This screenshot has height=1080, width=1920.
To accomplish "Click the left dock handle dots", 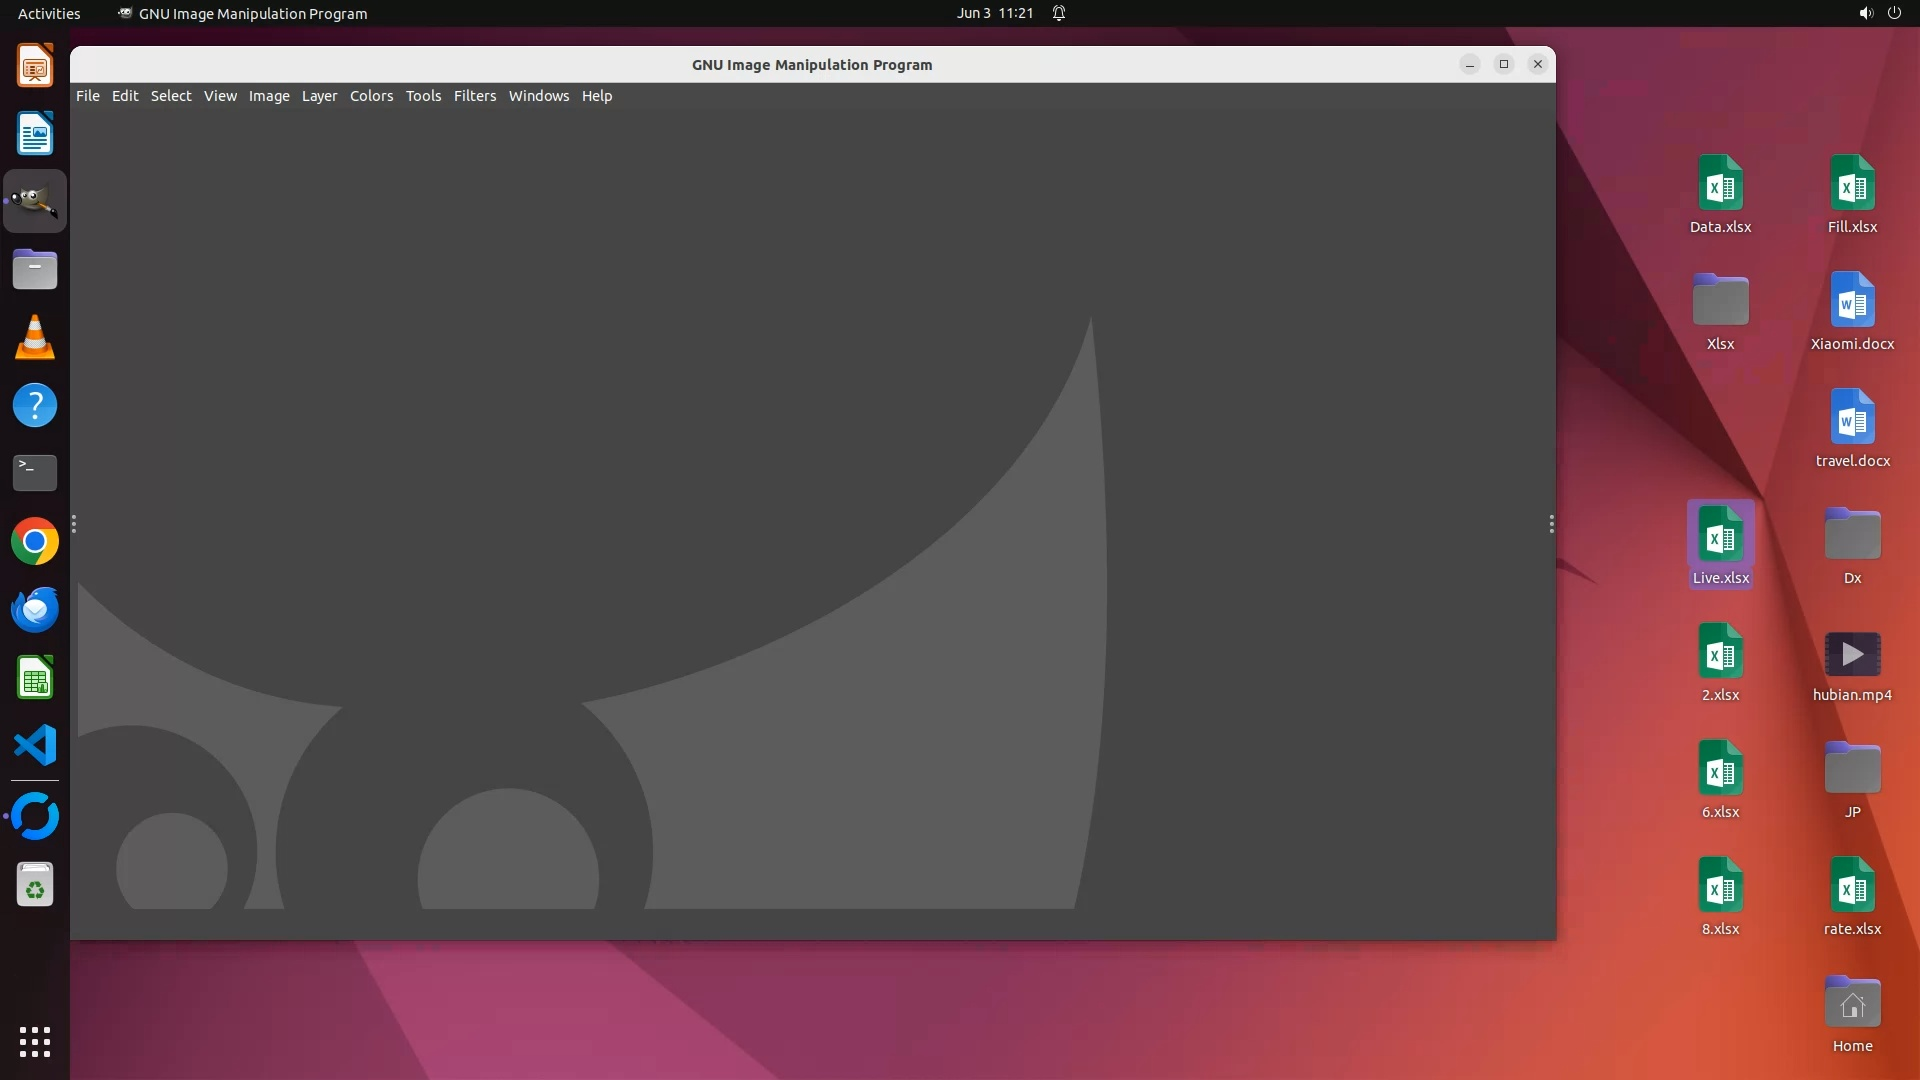I will [x=74, y=524].
